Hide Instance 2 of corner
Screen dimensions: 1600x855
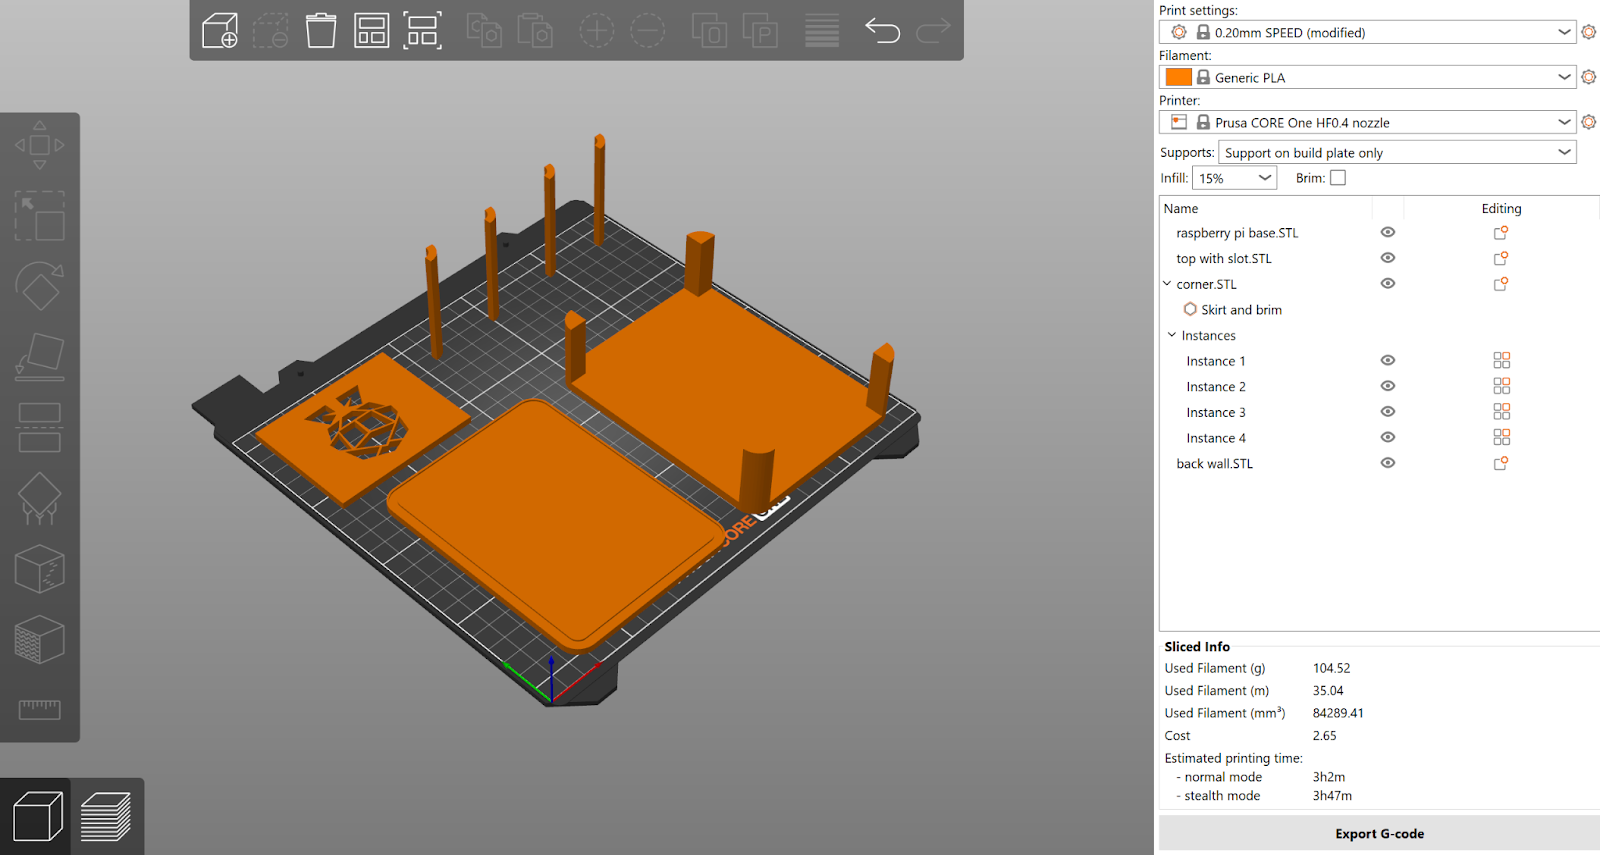[x=1388, y=386]
